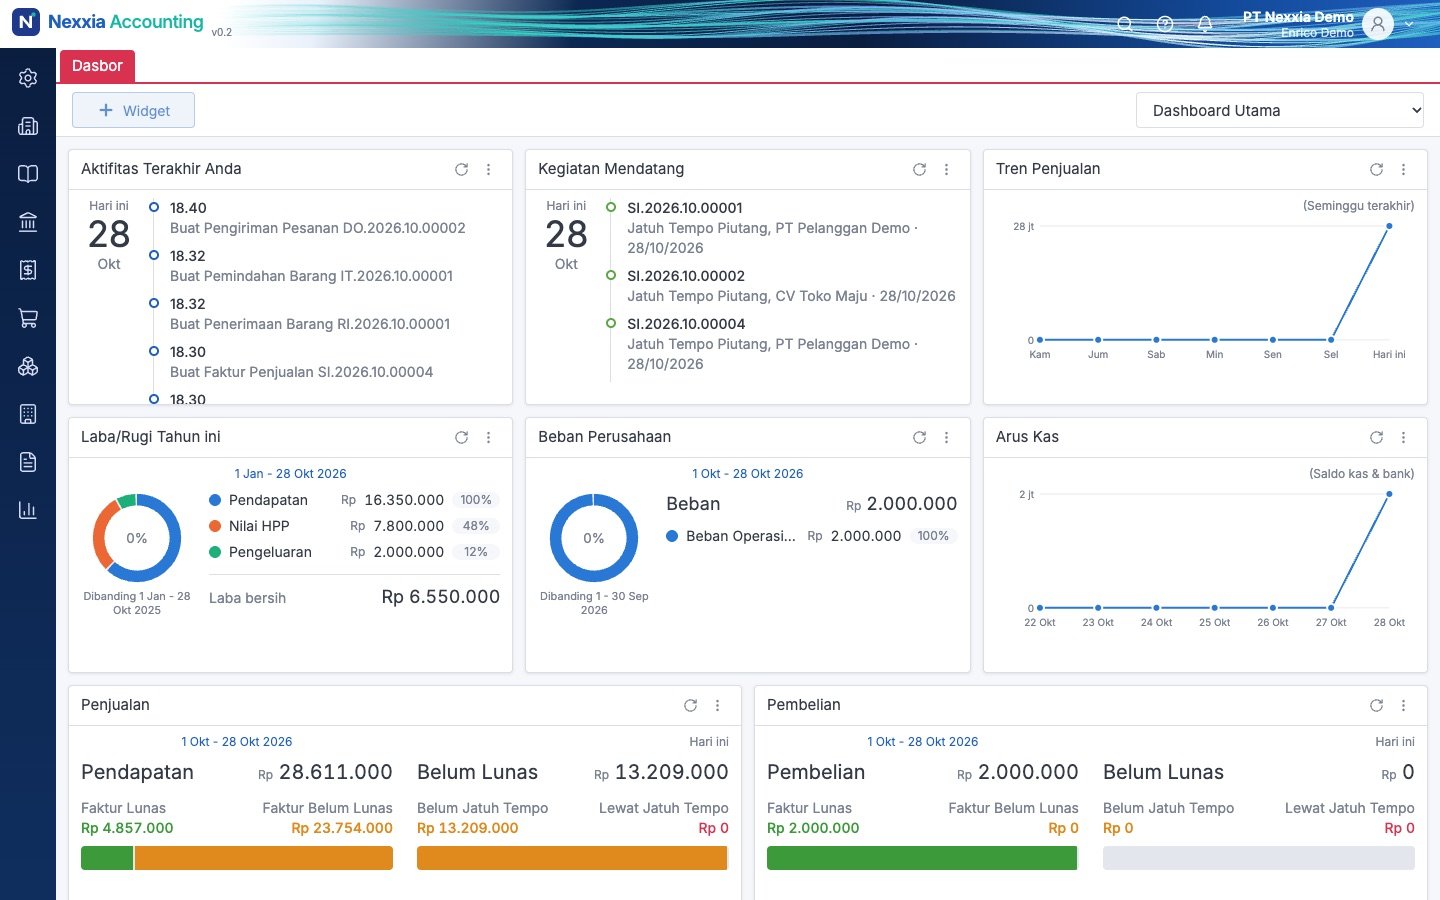Open options menu of Tren Penjualan
The height and width of the screenshot is (900, 1440).
[1403, 170]
